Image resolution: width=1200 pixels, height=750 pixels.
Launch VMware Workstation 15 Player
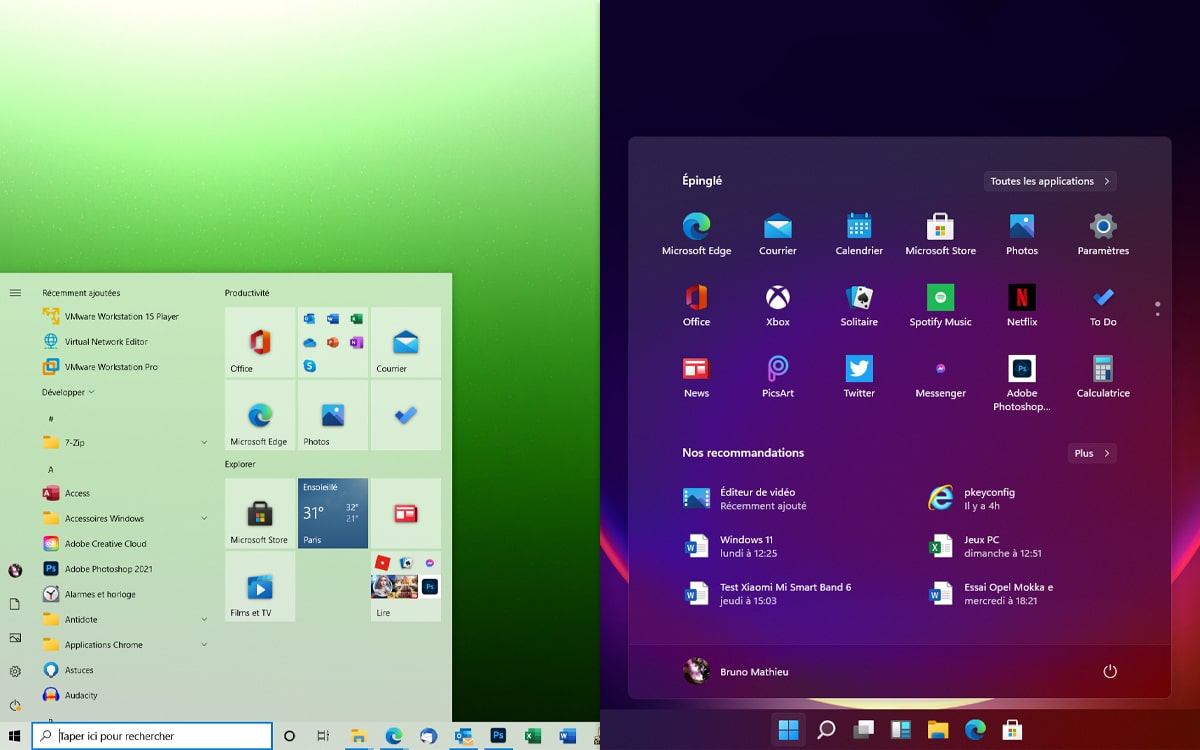pyautogui.click(x=110, y=316)
